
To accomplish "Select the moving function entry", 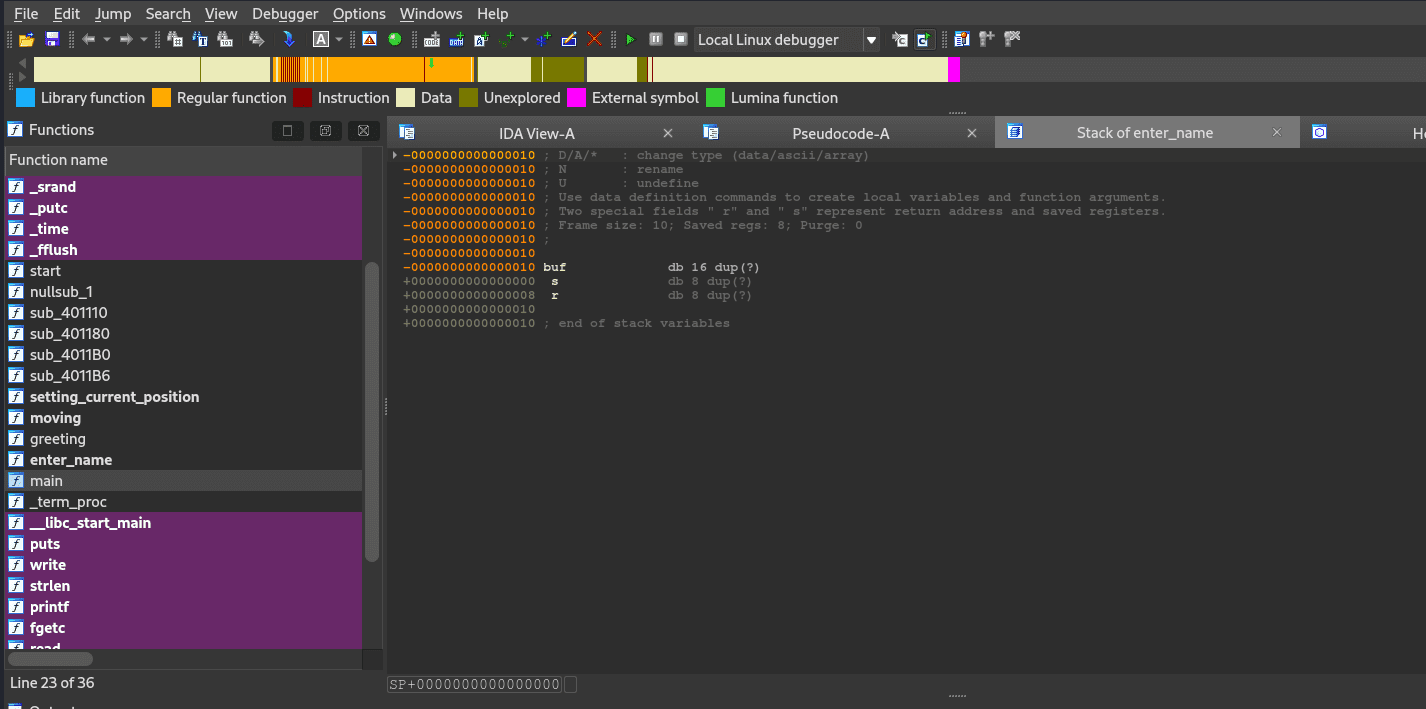I will pos(55,418).
